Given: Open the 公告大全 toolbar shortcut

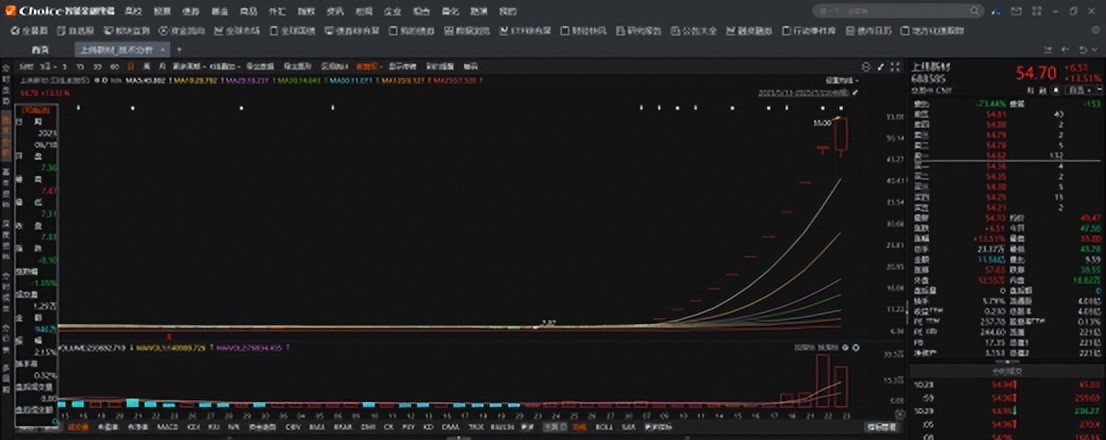Looking at the screenshot, I should point(693,31).
